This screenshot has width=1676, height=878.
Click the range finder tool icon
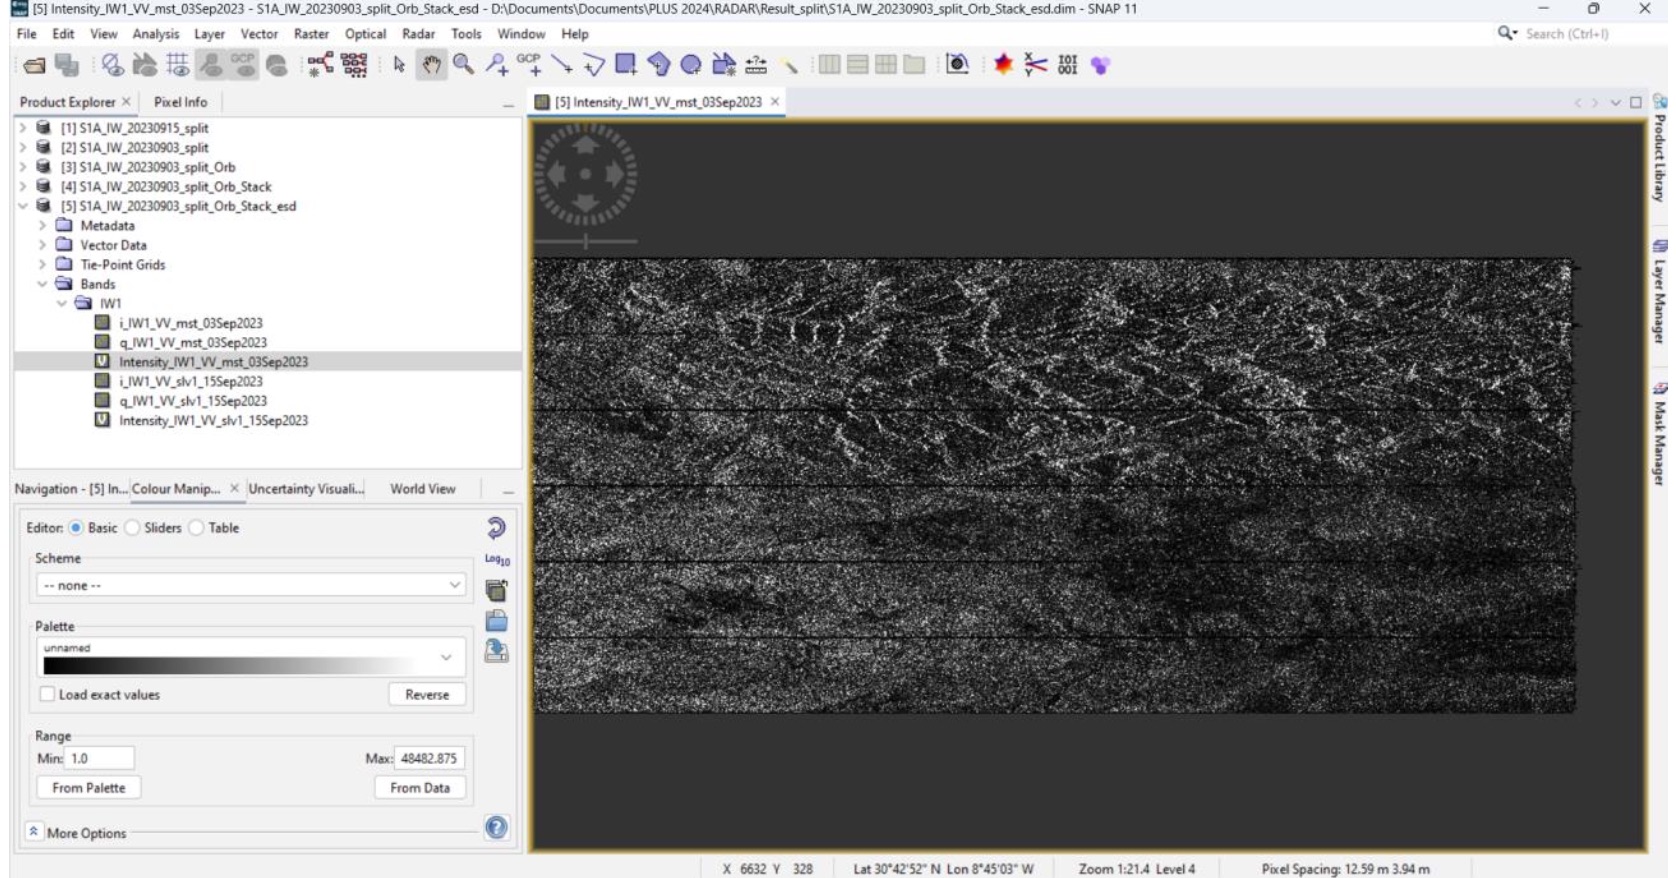click(x=757, y=66)
